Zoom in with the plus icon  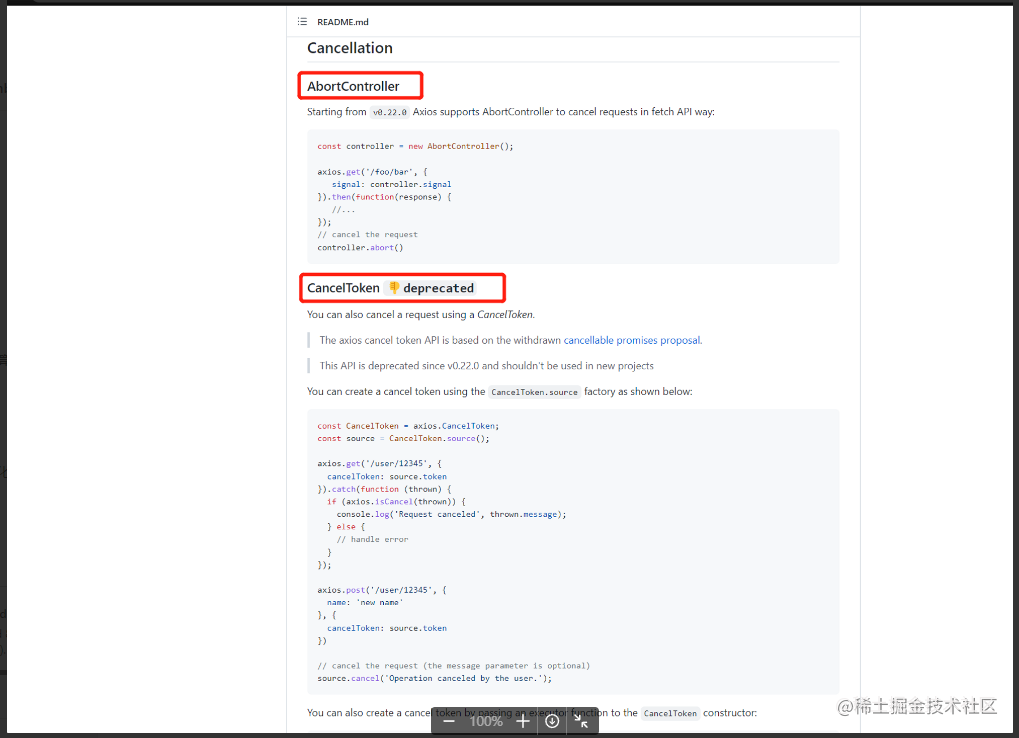(x=522, y=721)
